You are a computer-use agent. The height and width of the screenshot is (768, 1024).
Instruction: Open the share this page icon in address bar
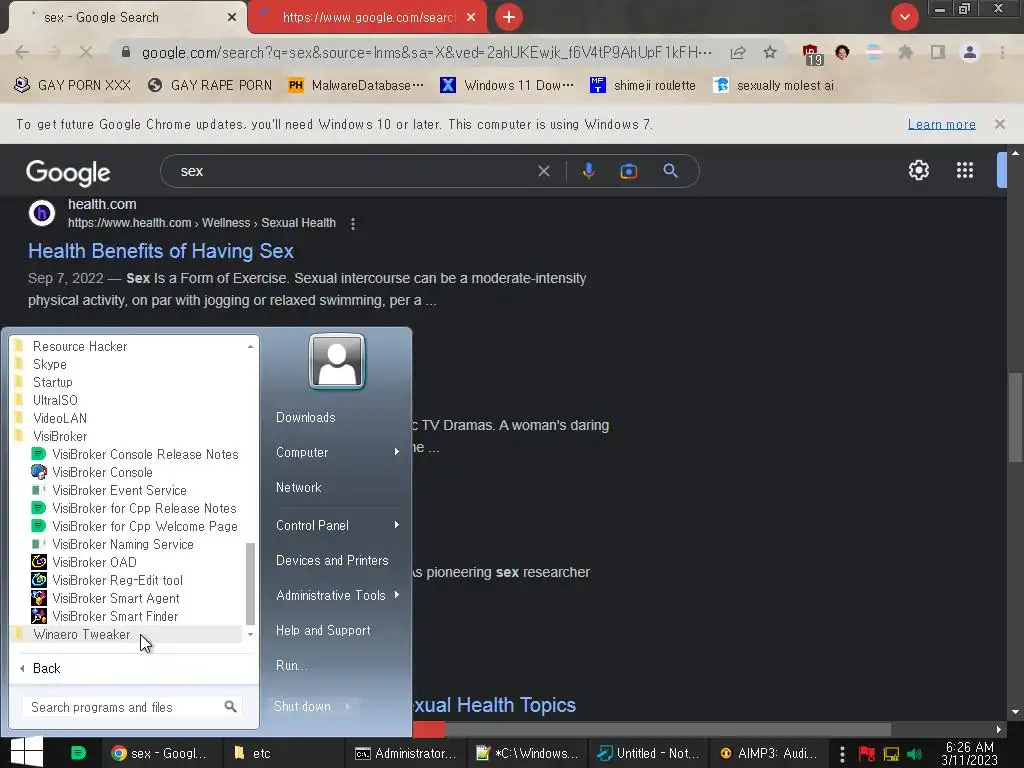[738, 52]
